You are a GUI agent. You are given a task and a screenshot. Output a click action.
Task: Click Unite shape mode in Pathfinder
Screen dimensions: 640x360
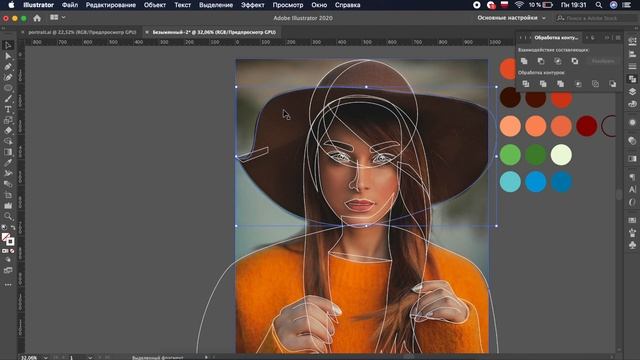click(524, 61)
